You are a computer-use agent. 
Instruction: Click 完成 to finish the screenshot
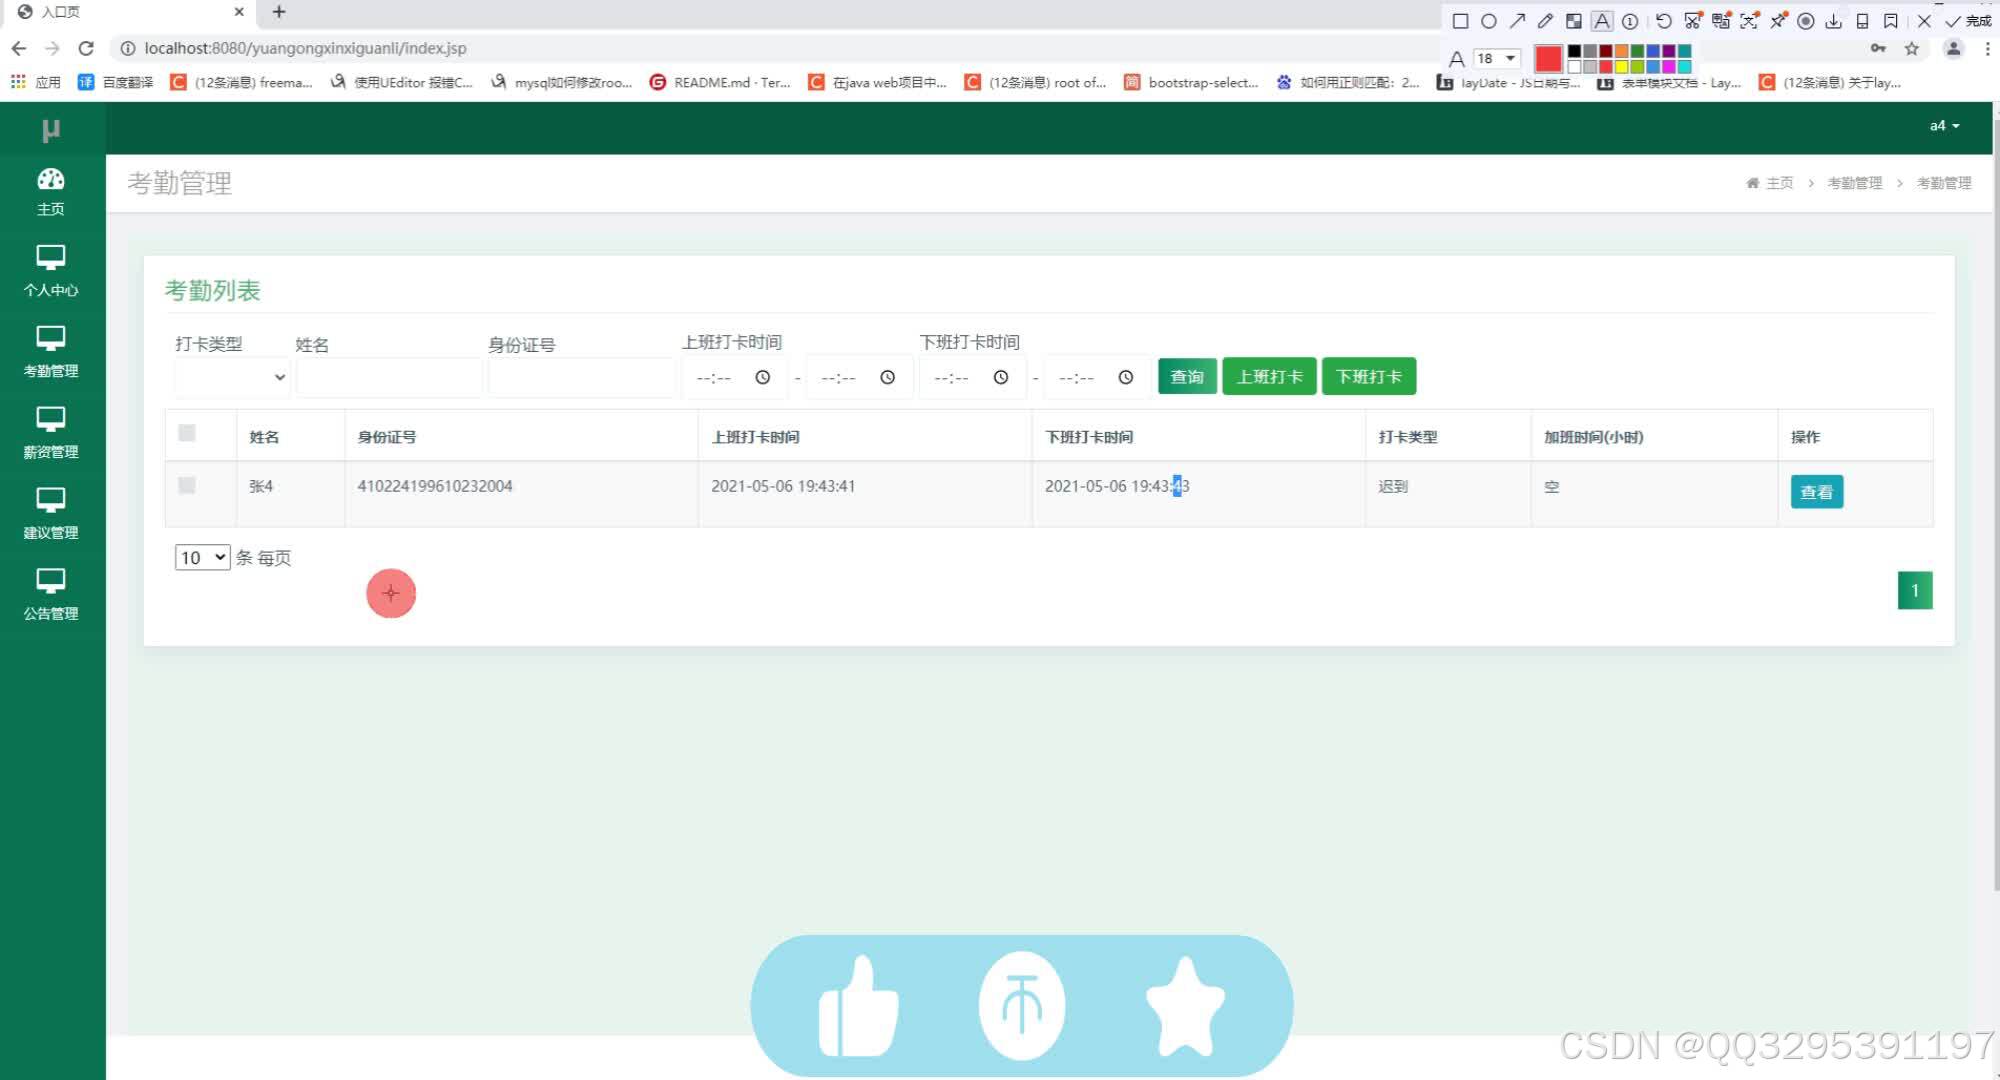(1968, 21)
